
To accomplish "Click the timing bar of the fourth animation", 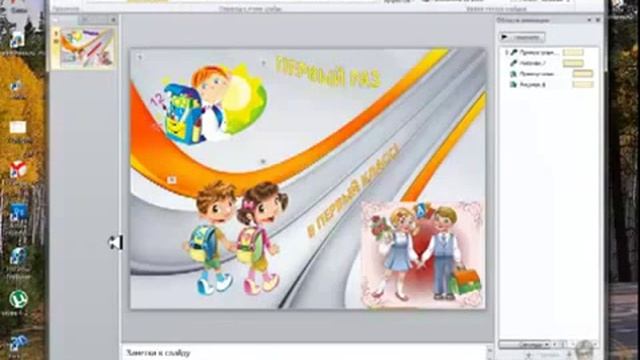I will tap(583, 84).
